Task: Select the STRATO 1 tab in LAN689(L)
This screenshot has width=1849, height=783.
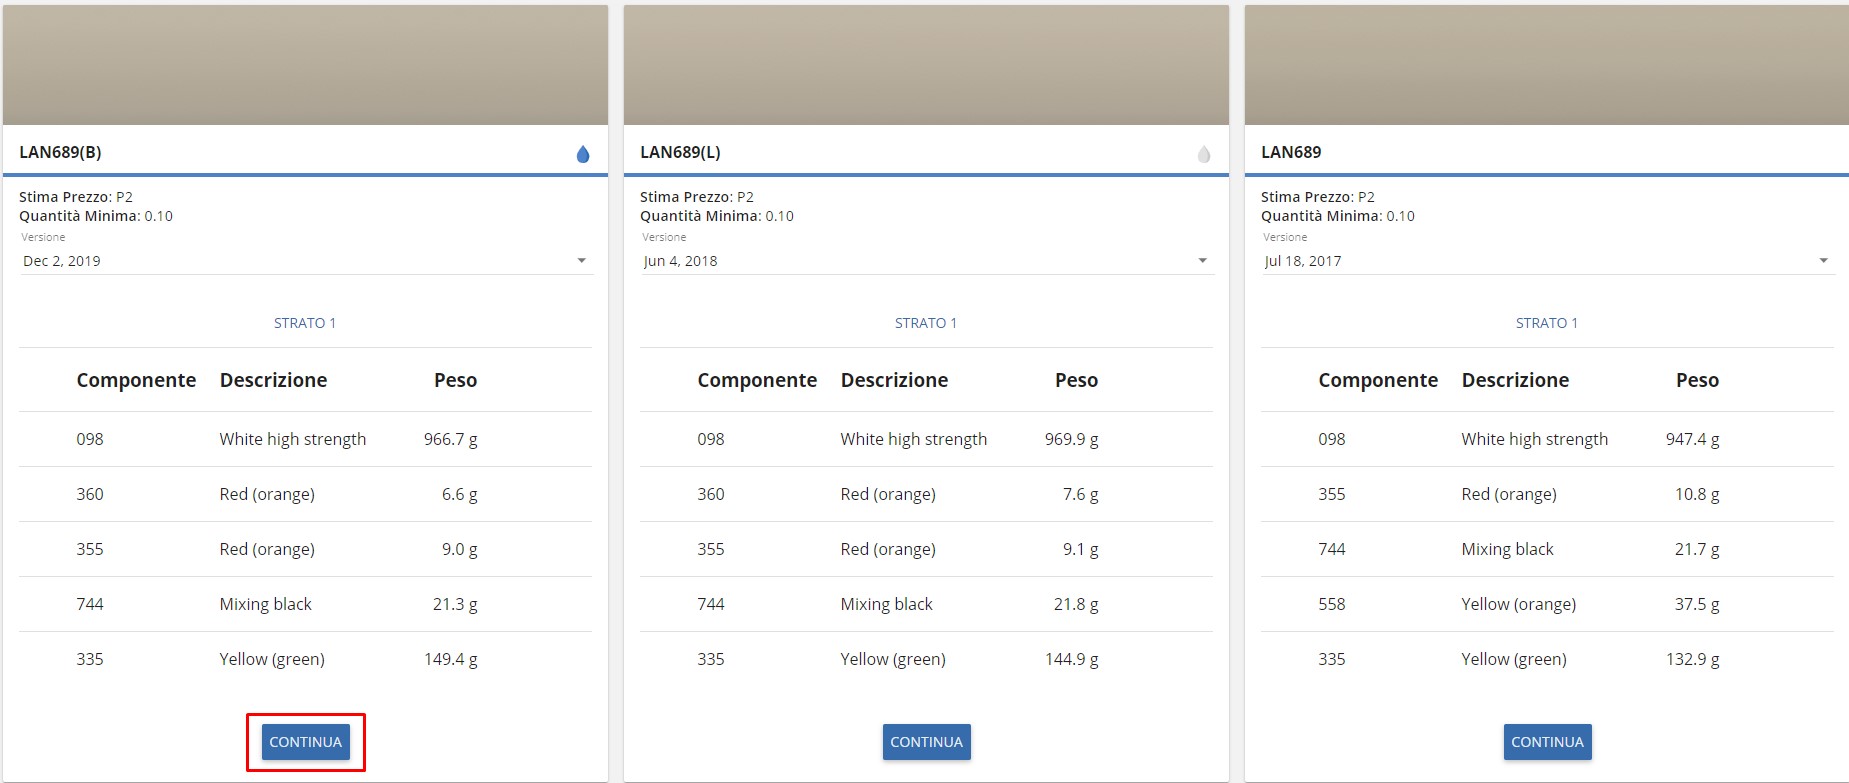Action: [926, 323]
